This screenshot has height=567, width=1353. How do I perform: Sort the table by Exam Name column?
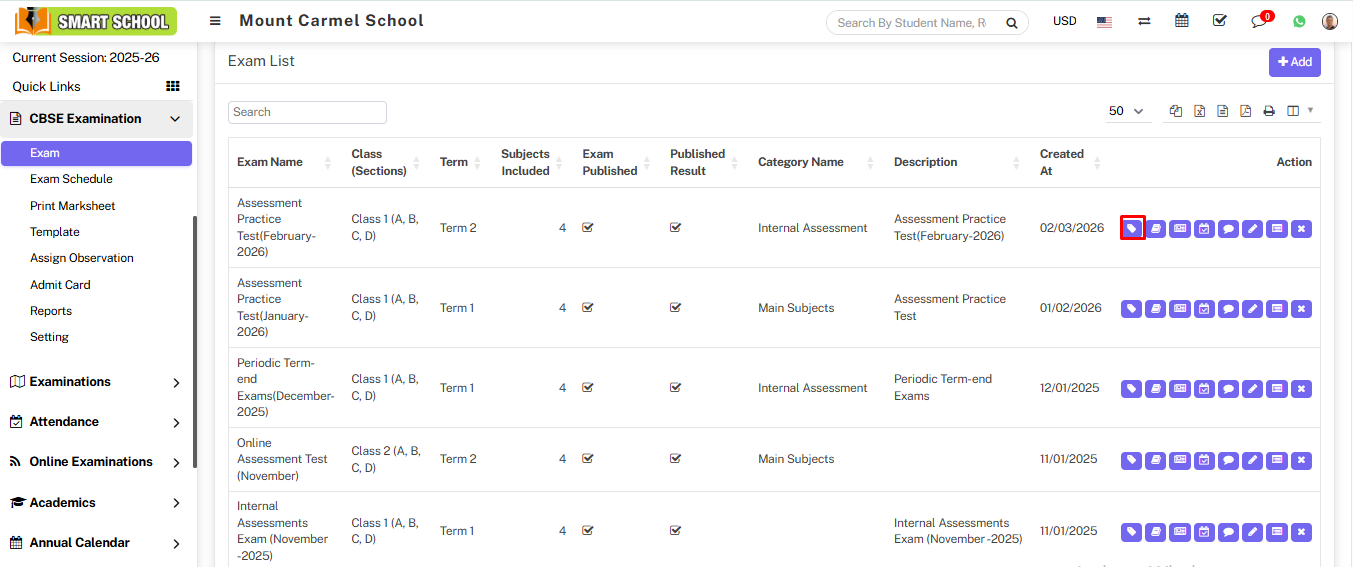270,162
